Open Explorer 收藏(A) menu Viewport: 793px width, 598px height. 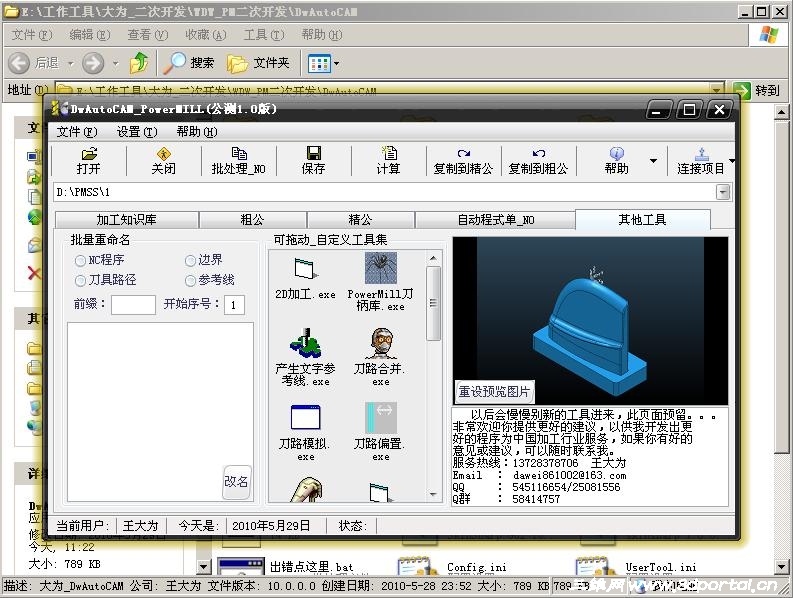[x=205, y=35]
